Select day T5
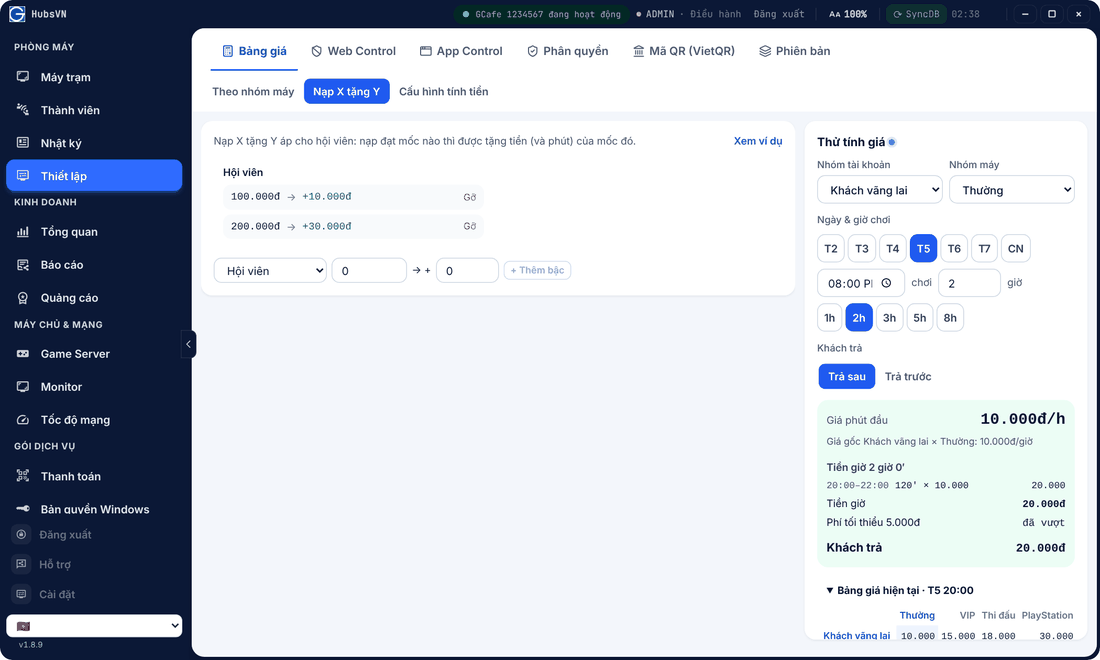The width and height of the screenshot is (1100, 660). pos(923,248)
